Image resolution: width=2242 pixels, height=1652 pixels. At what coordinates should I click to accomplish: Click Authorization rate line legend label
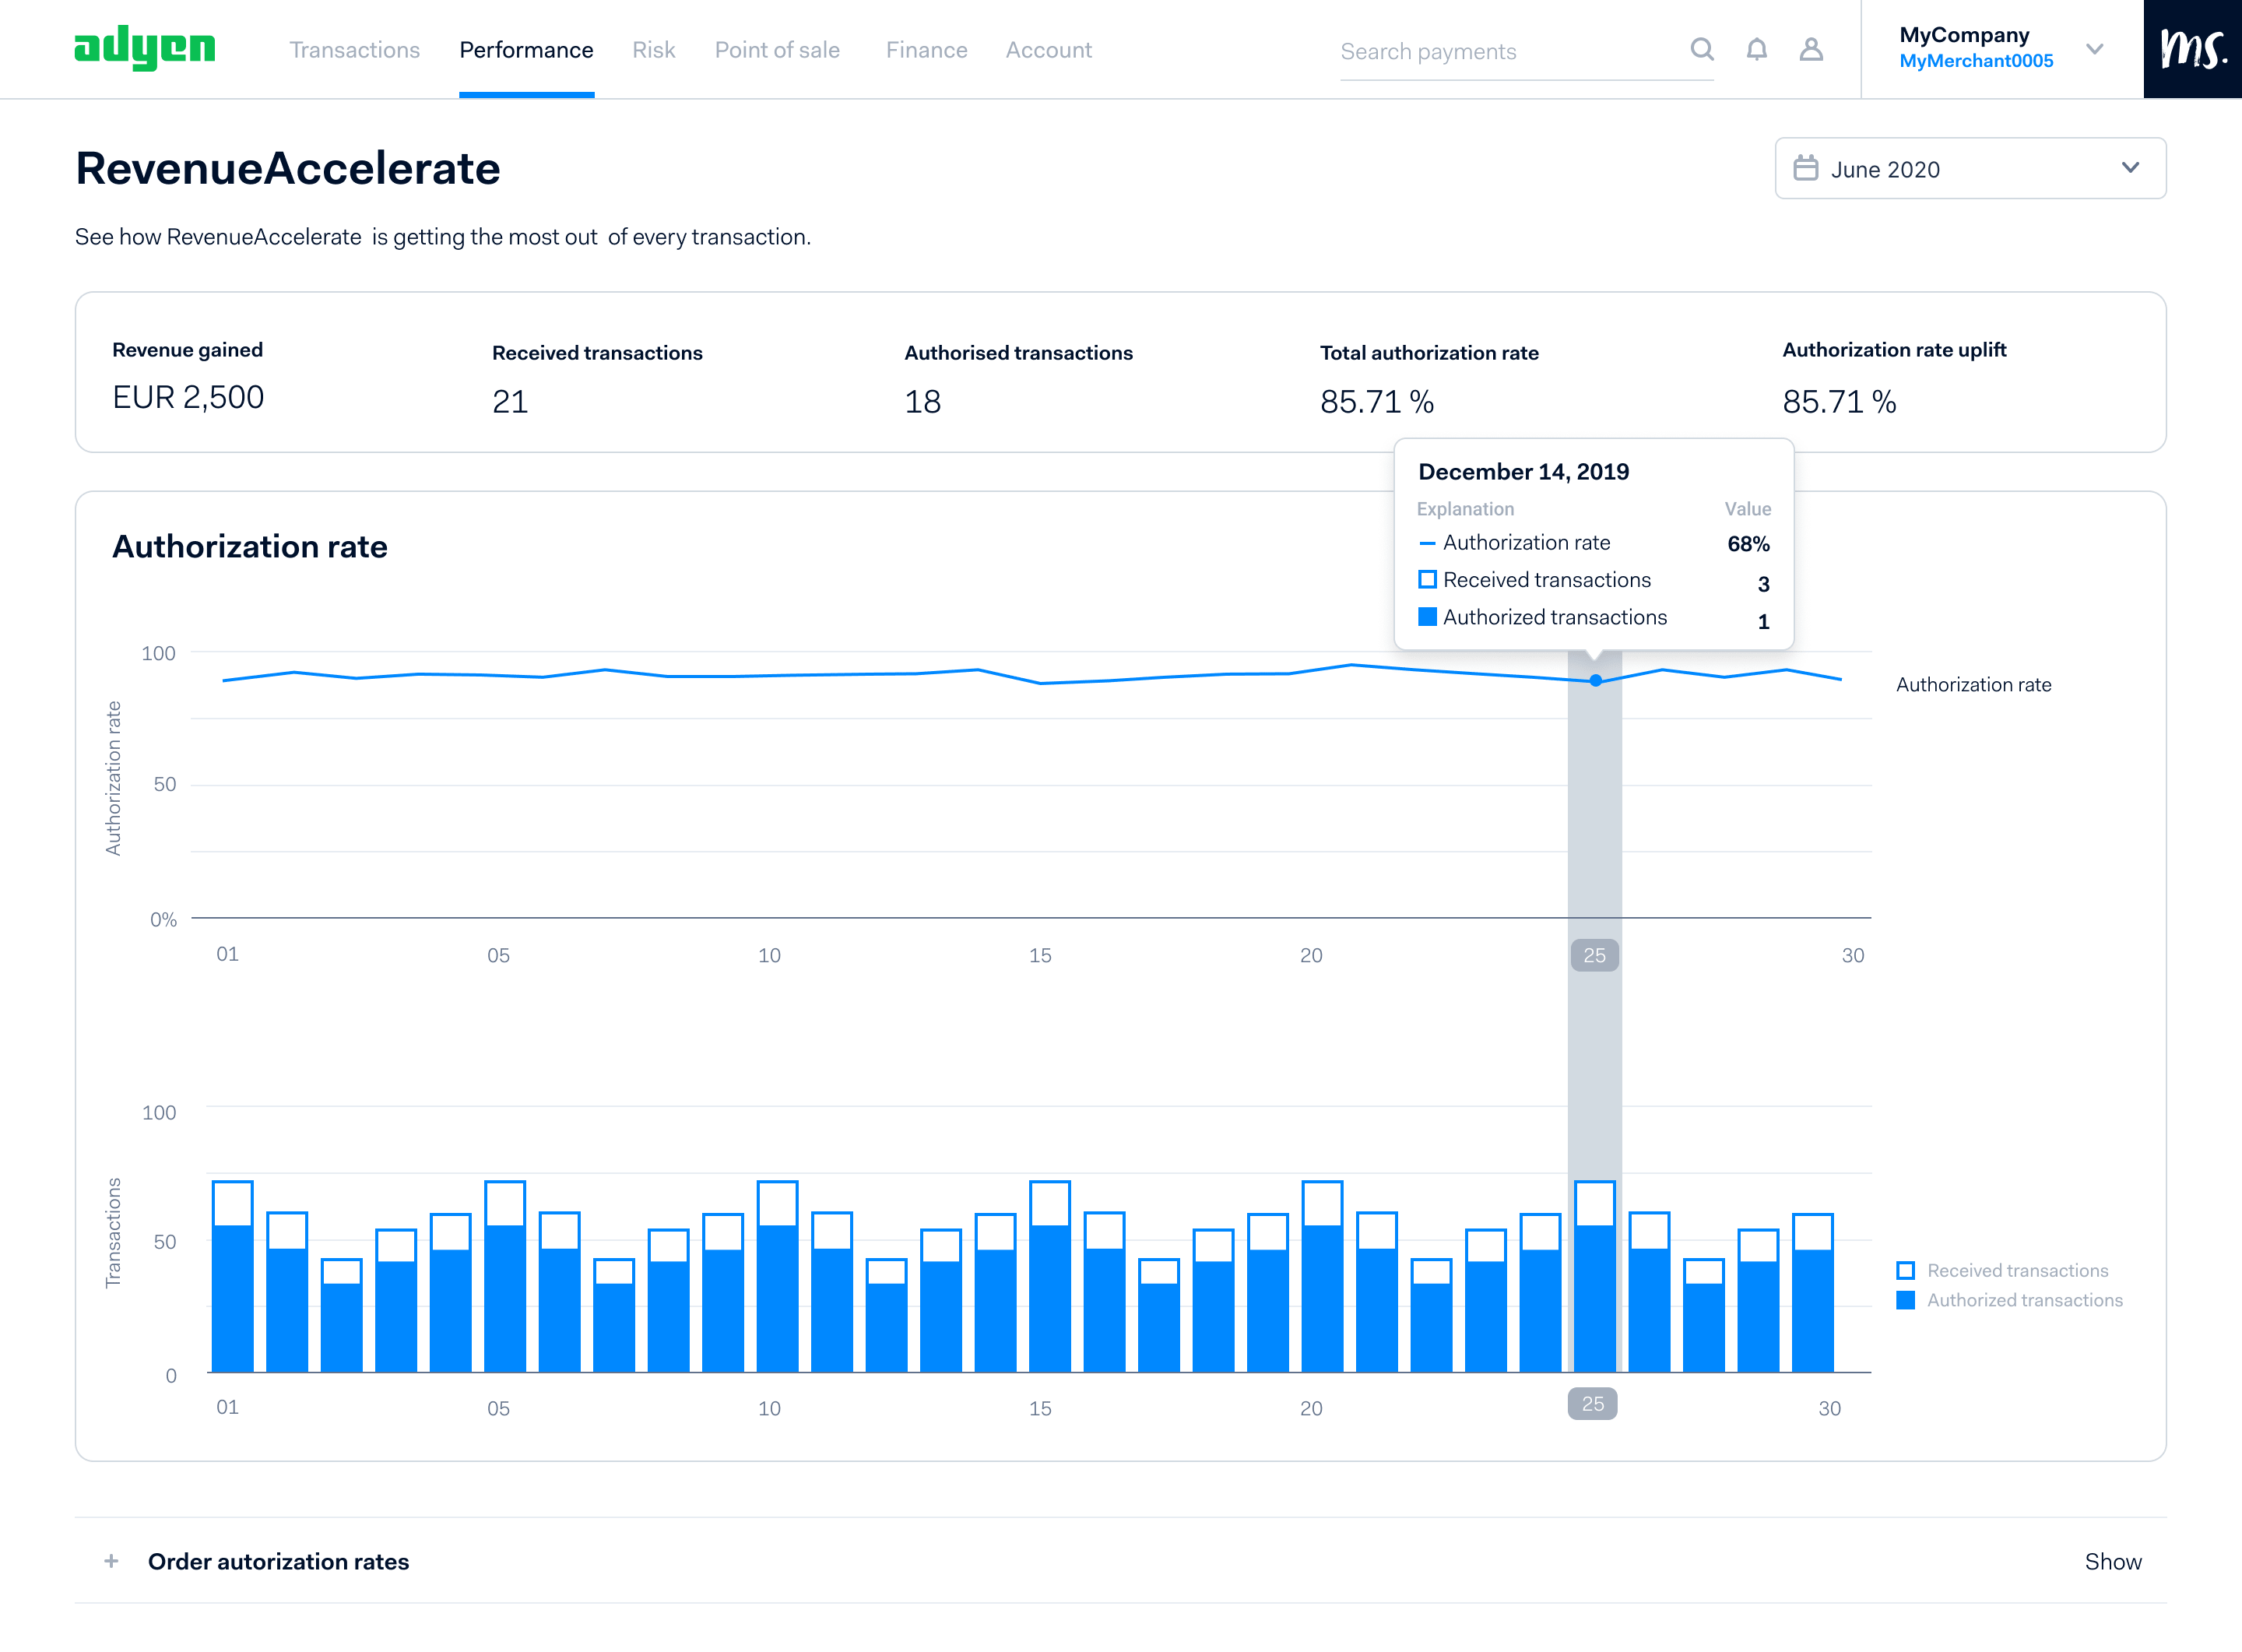pyautogui.click(x=1973, y=685)
